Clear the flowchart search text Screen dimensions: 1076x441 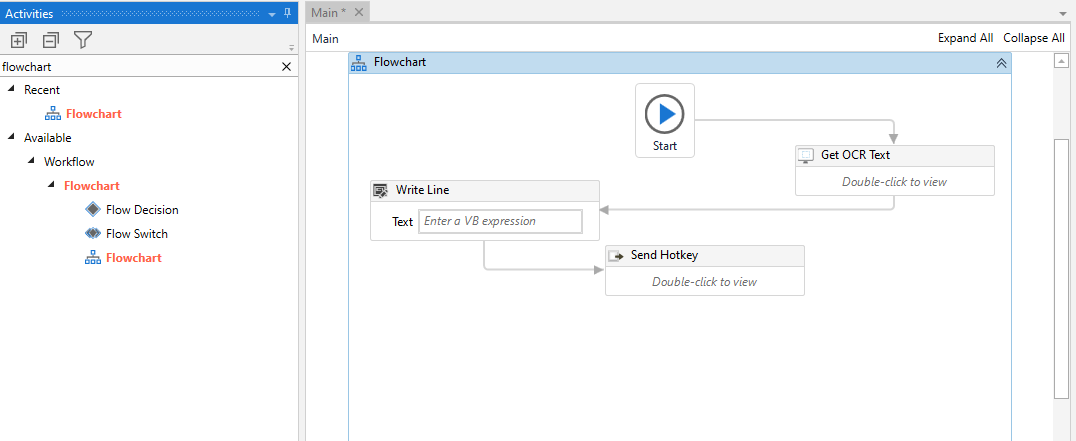click(287, 67)
